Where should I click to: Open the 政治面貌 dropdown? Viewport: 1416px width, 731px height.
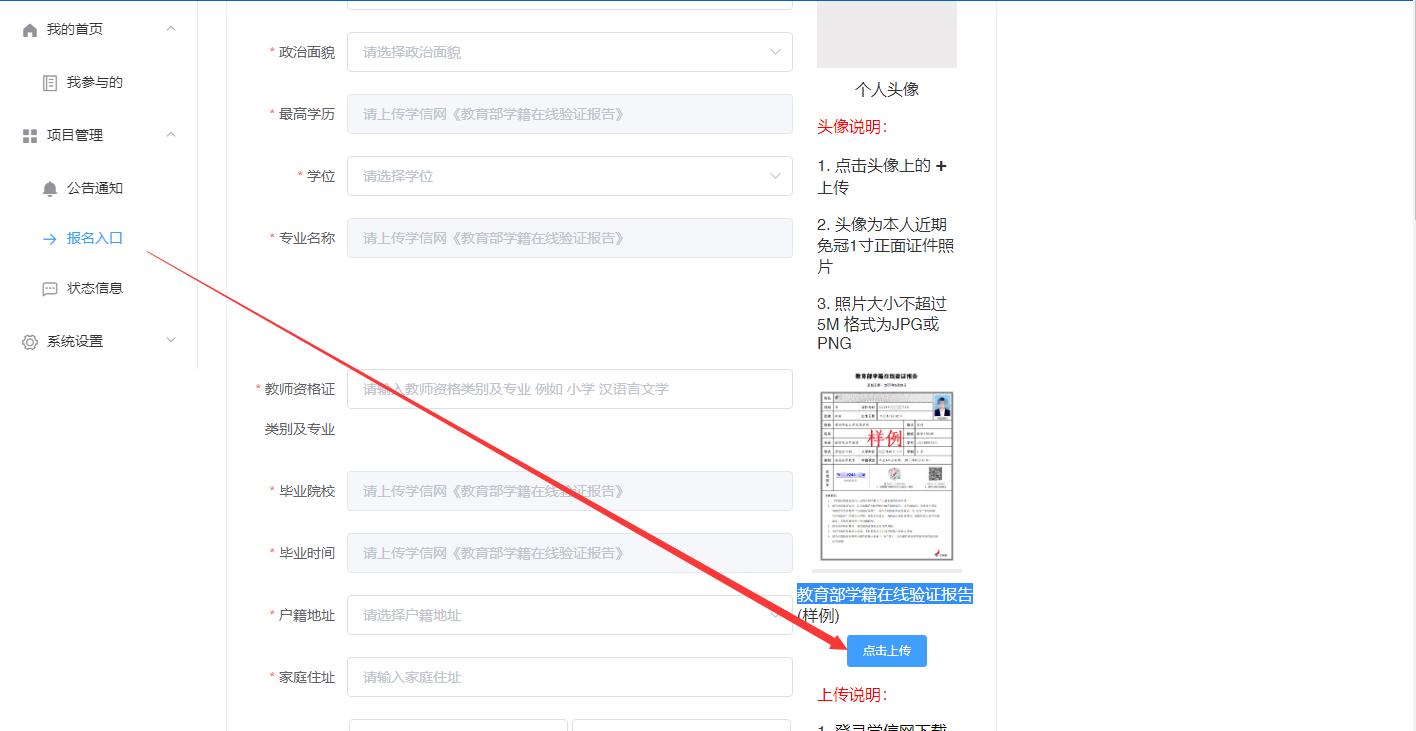click(569, 52)
